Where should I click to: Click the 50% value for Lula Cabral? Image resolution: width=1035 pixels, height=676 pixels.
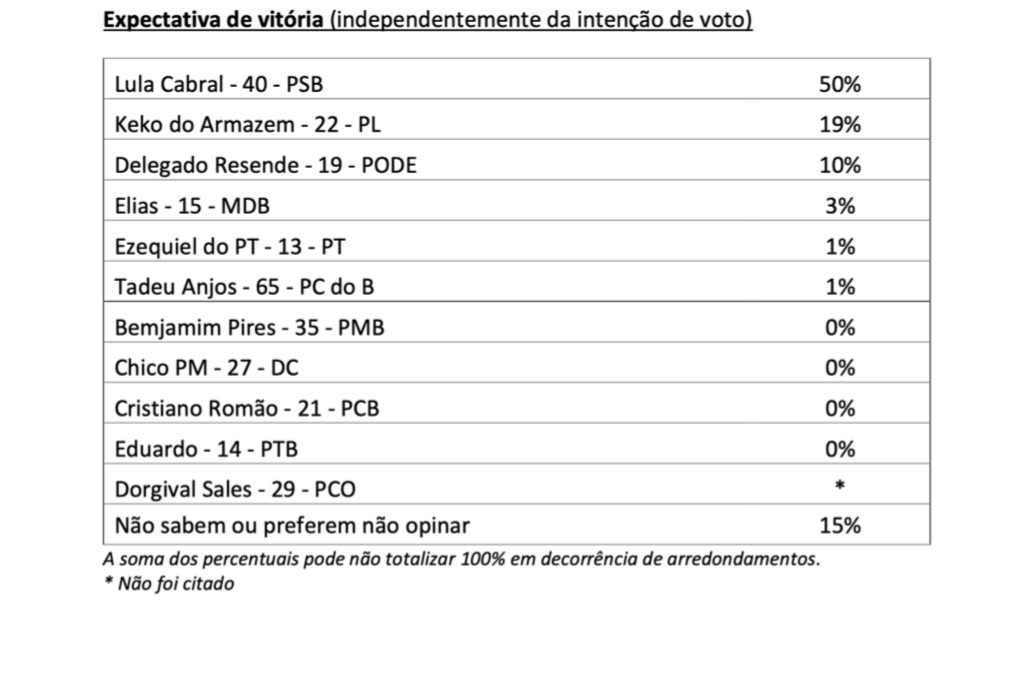pos(840,84)
